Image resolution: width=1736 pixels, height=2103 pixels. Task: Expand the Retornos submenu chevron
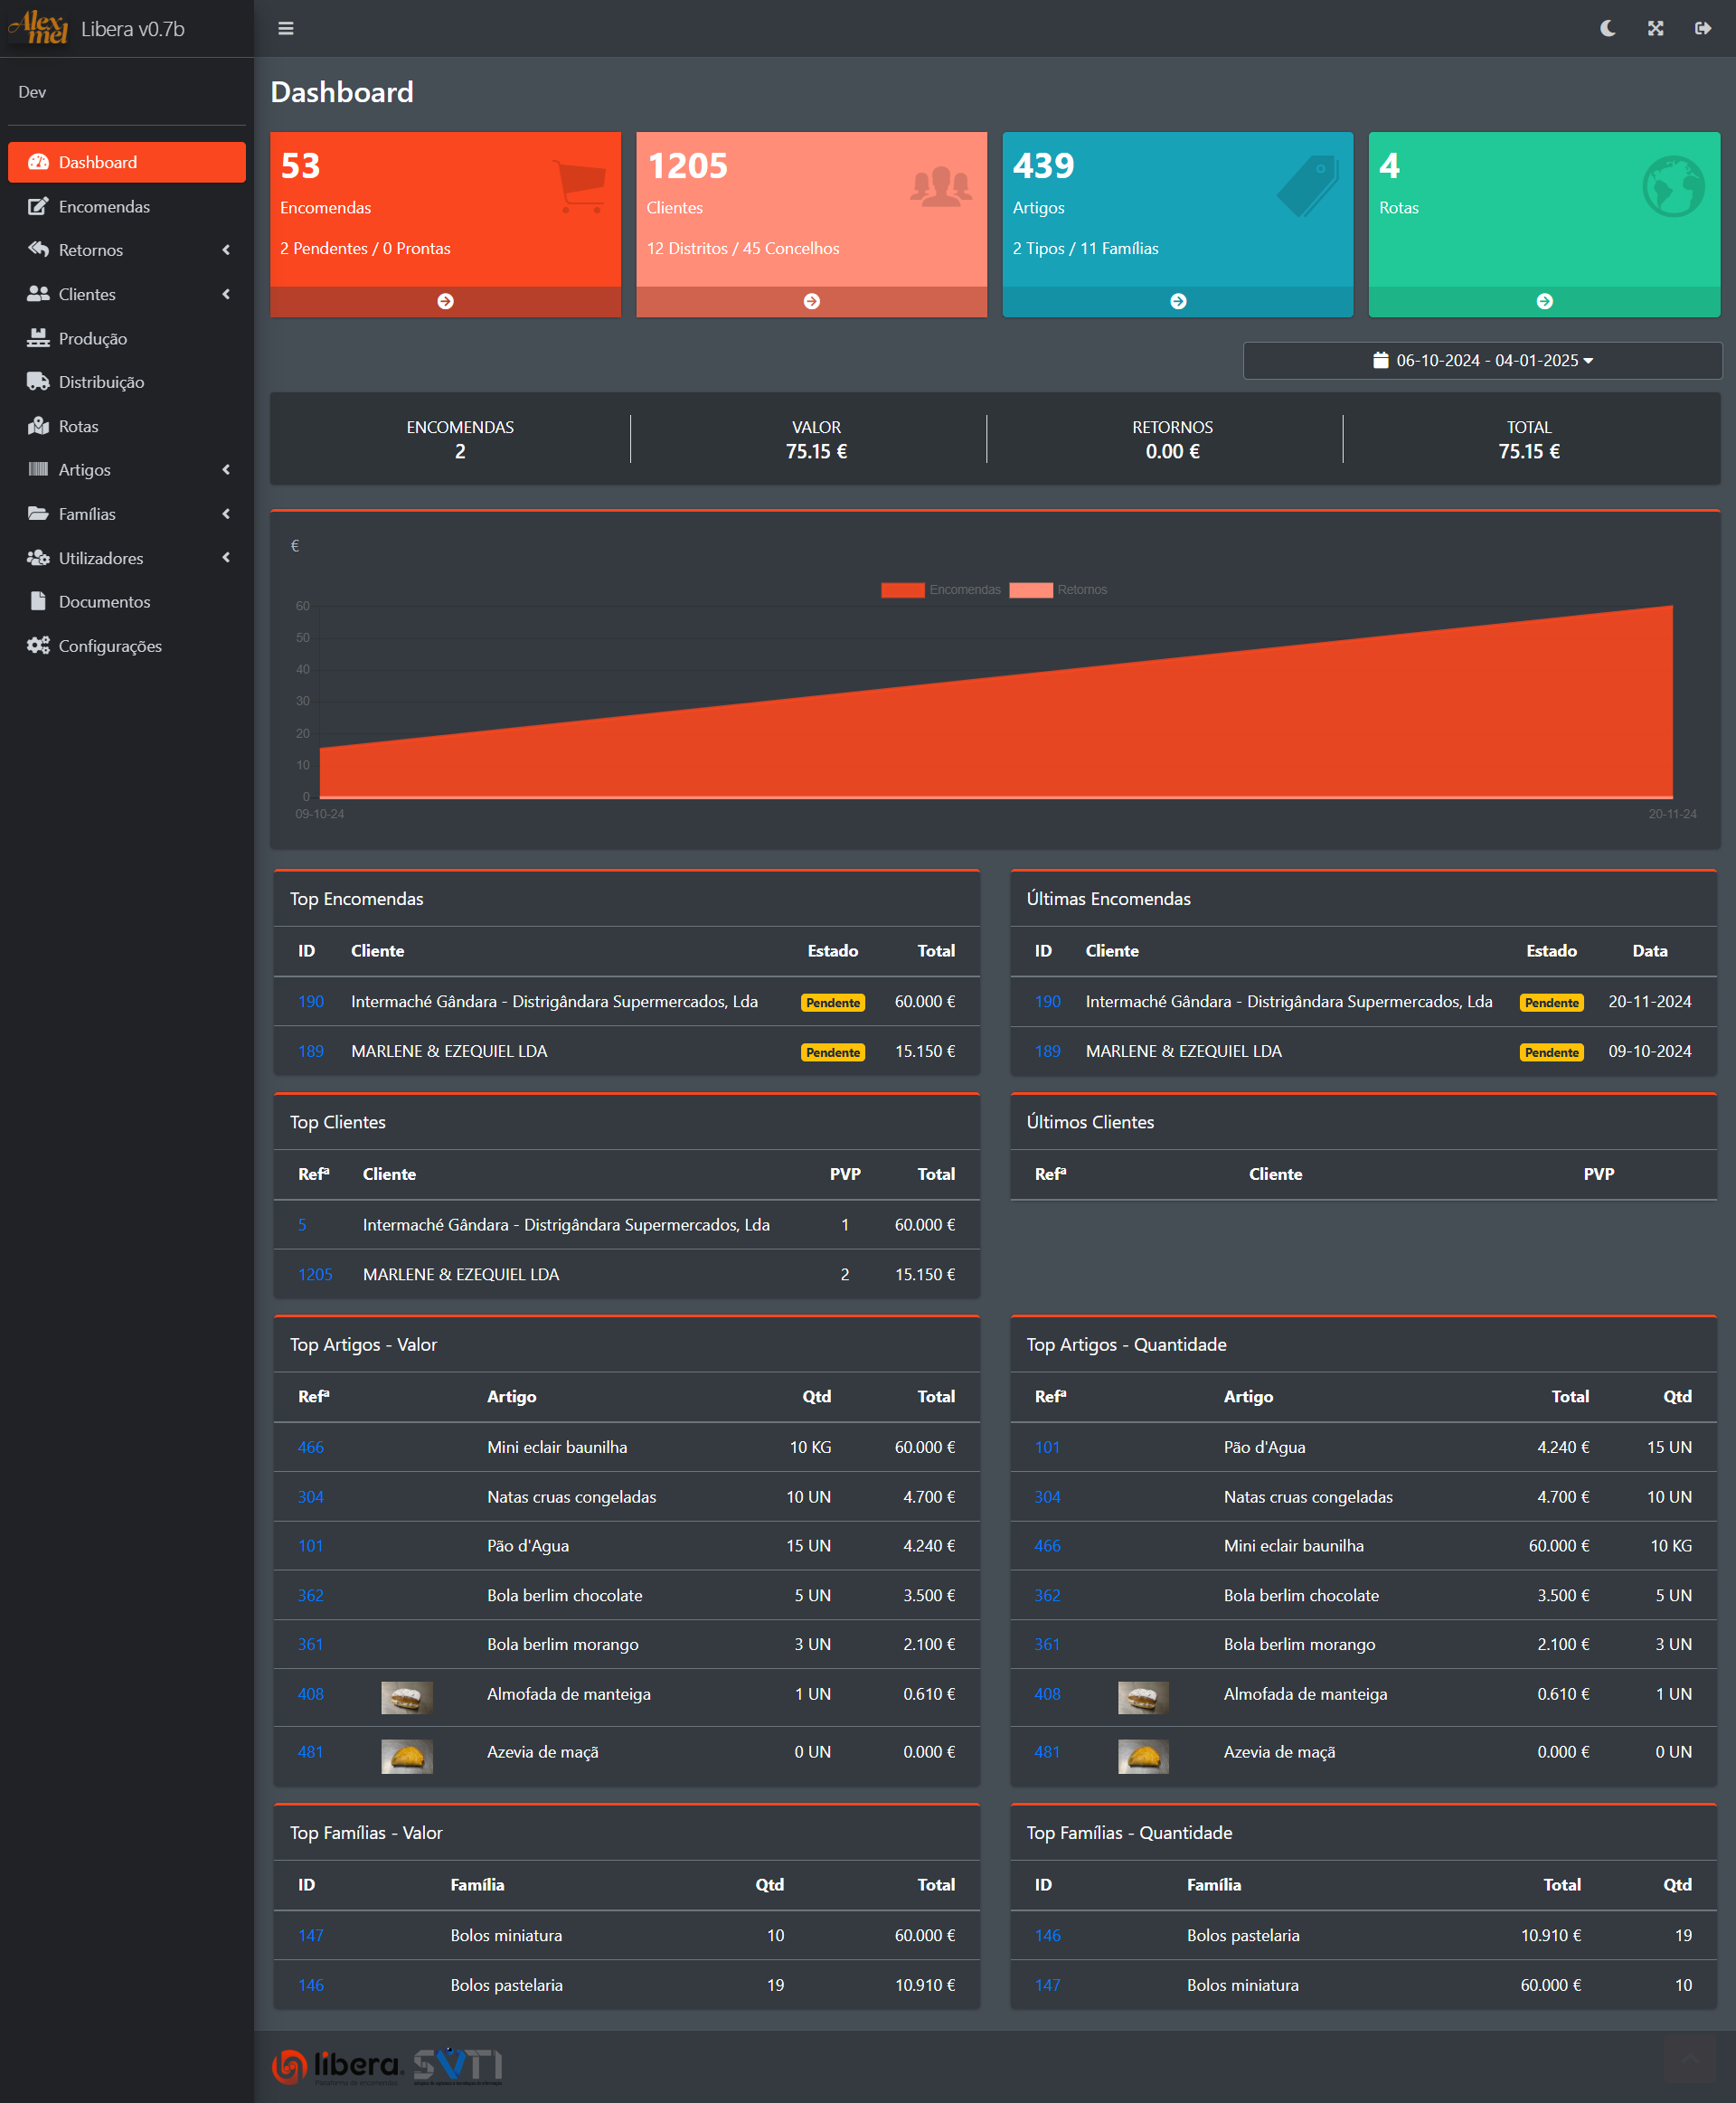tap(226, 250)
